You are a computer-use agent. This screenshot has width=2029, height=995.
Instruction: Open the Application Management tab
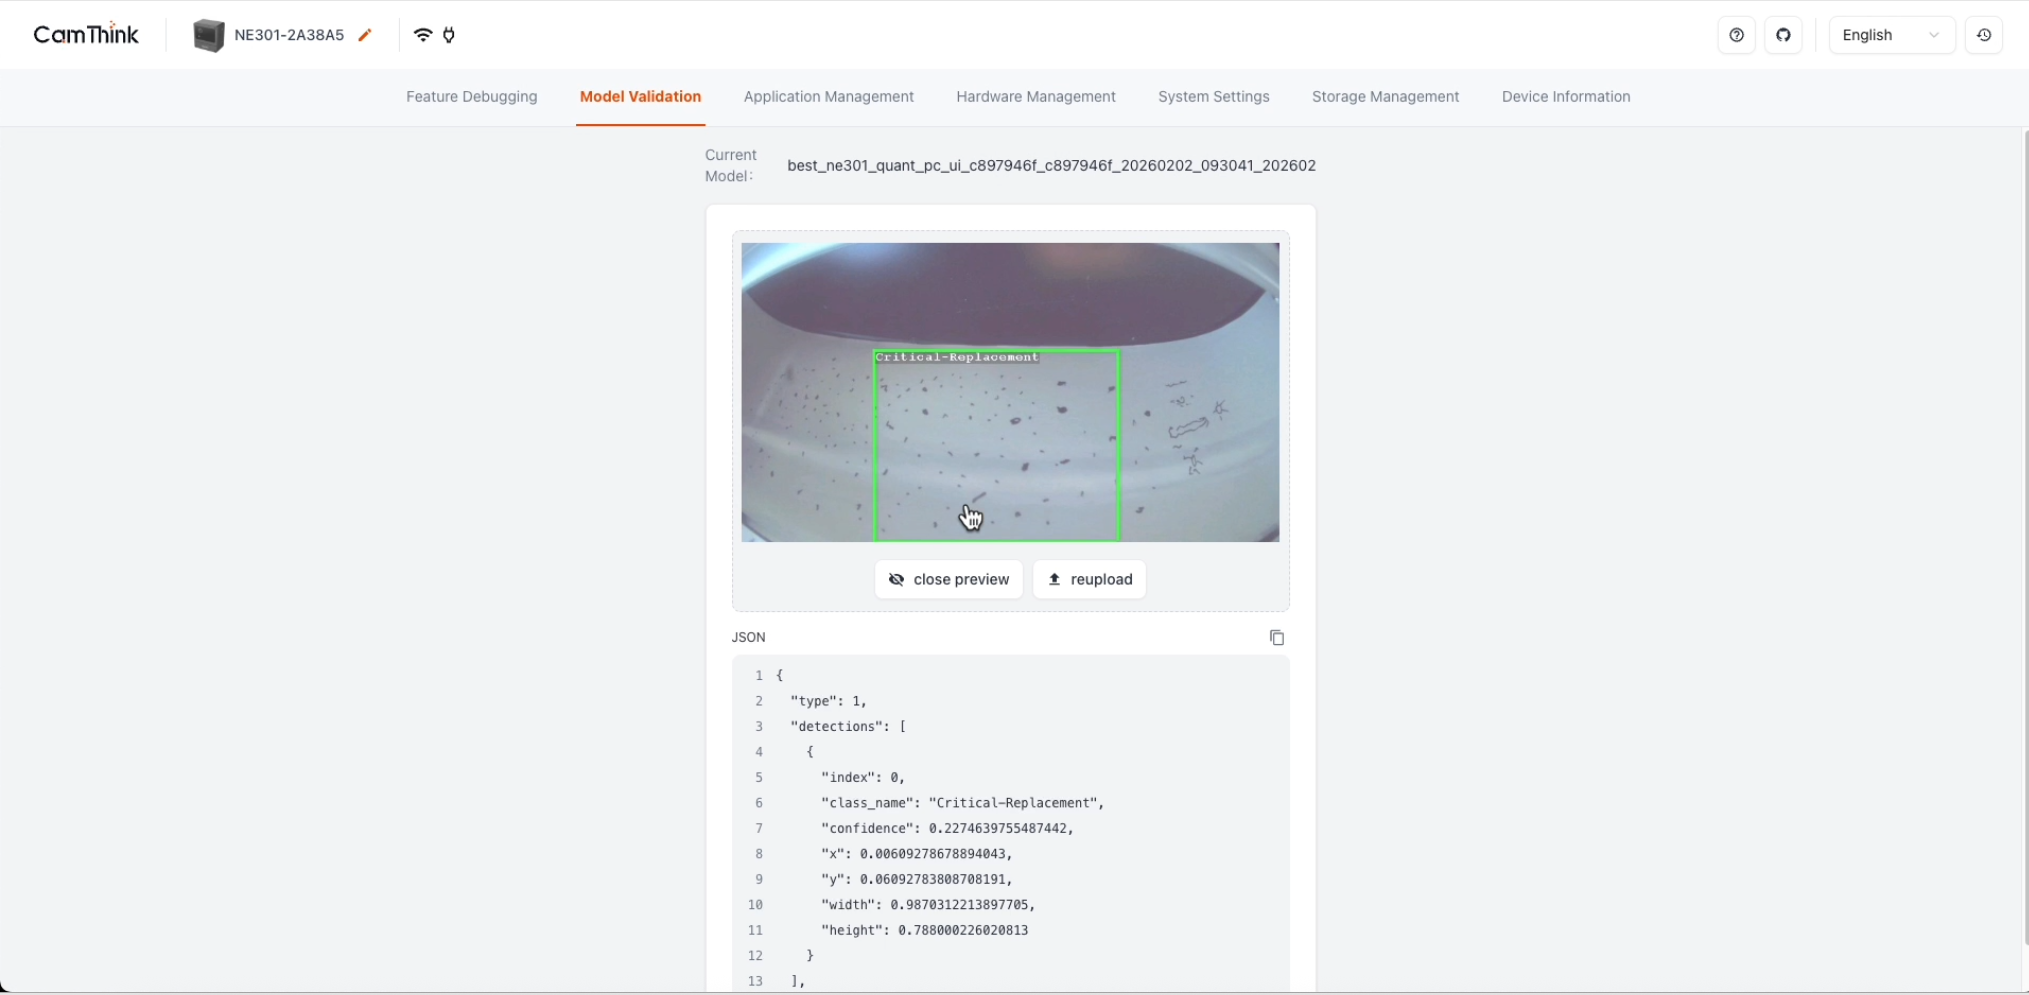coord(828,97)
